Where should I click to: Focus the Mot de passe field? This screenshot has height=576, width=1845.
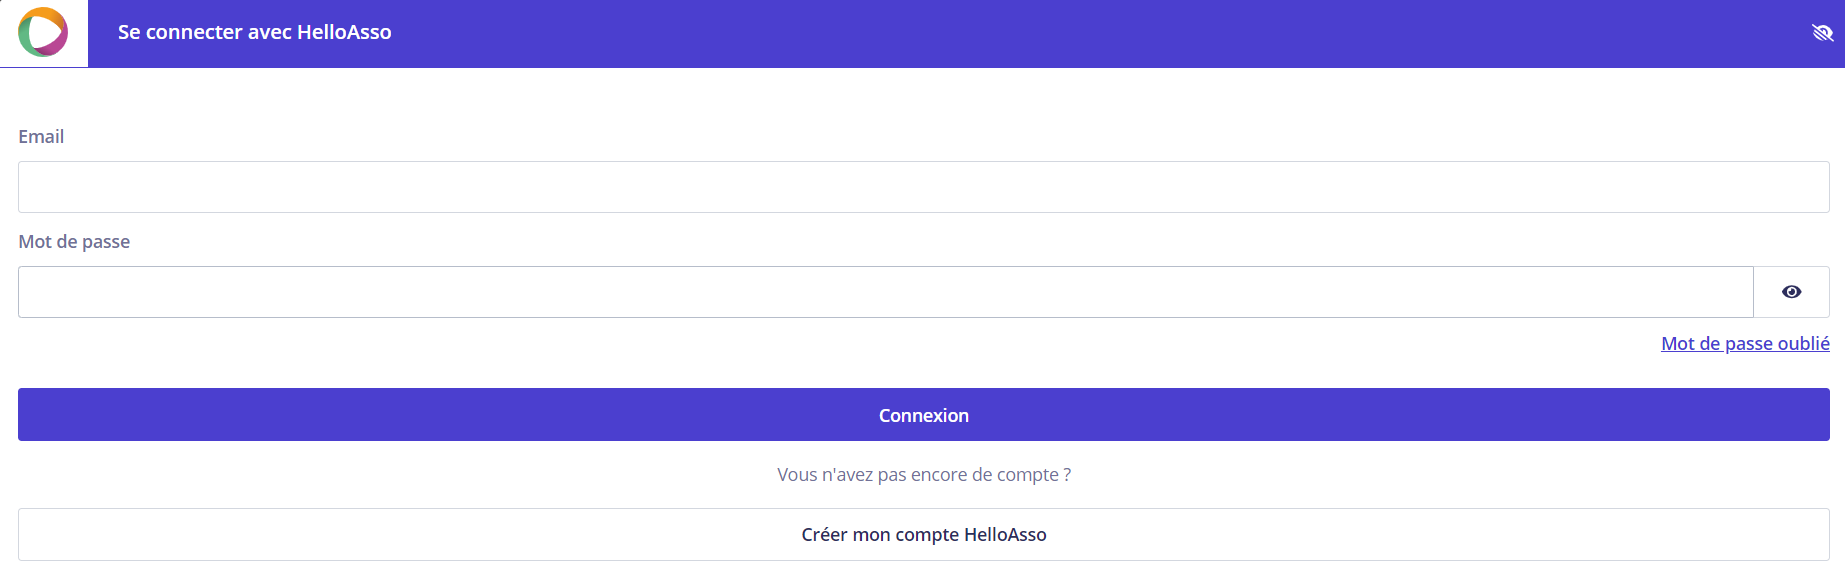pyautogui.click(x=885, y=292)
